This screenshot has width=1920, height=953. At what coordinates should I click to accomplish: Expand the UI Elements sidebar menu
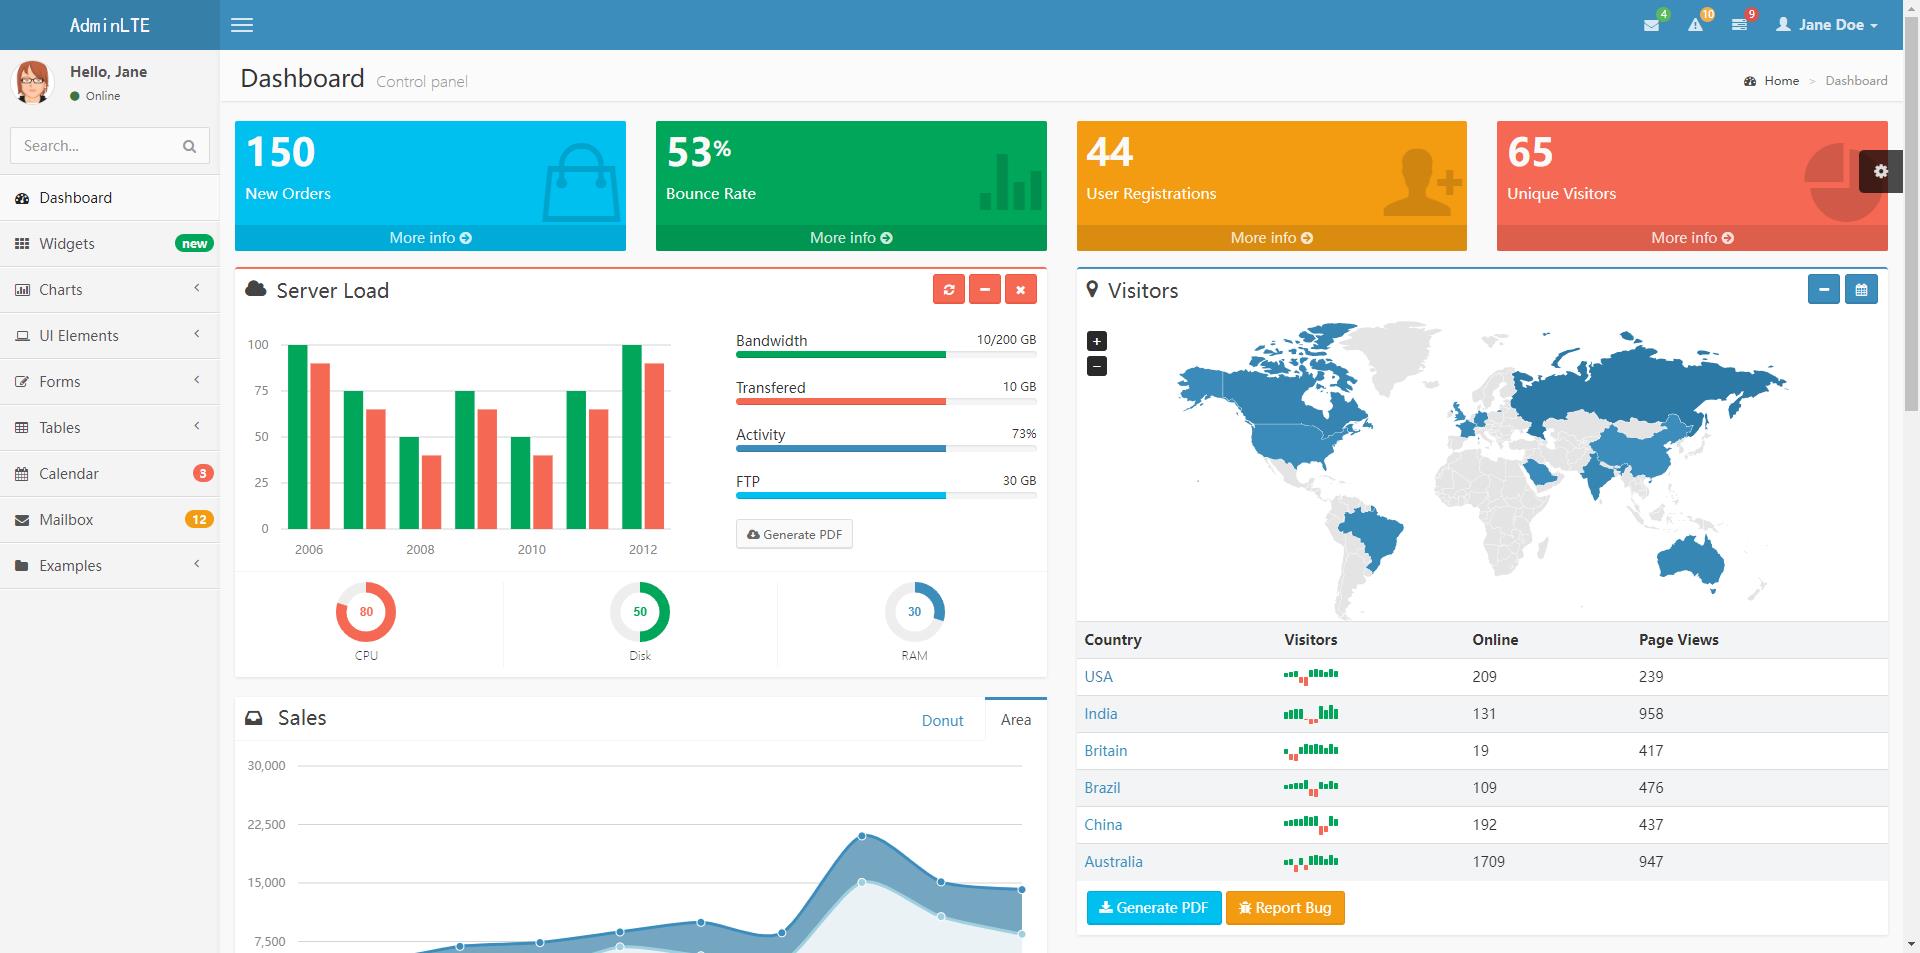pyautogui.click(x=110, y=336)
